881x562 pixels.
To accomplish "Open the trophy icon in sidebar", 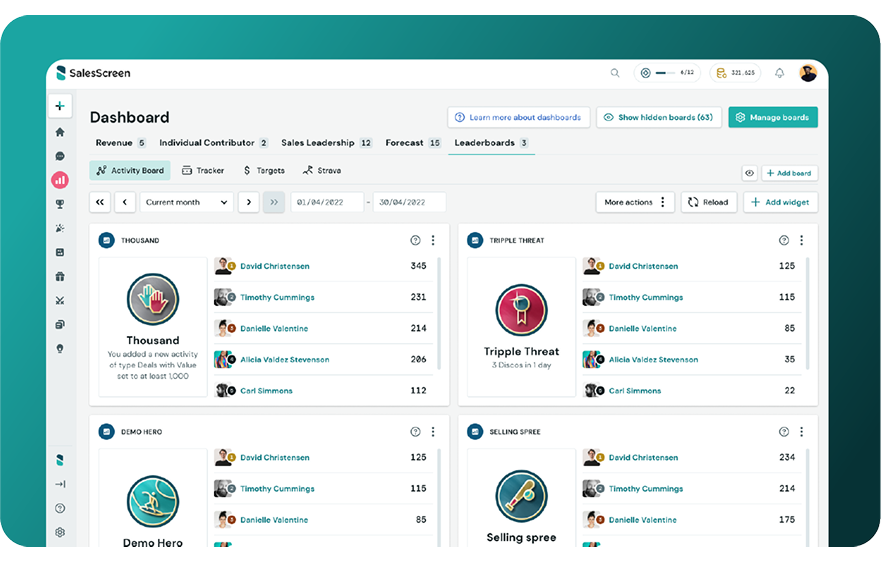I will coord(60,204).
